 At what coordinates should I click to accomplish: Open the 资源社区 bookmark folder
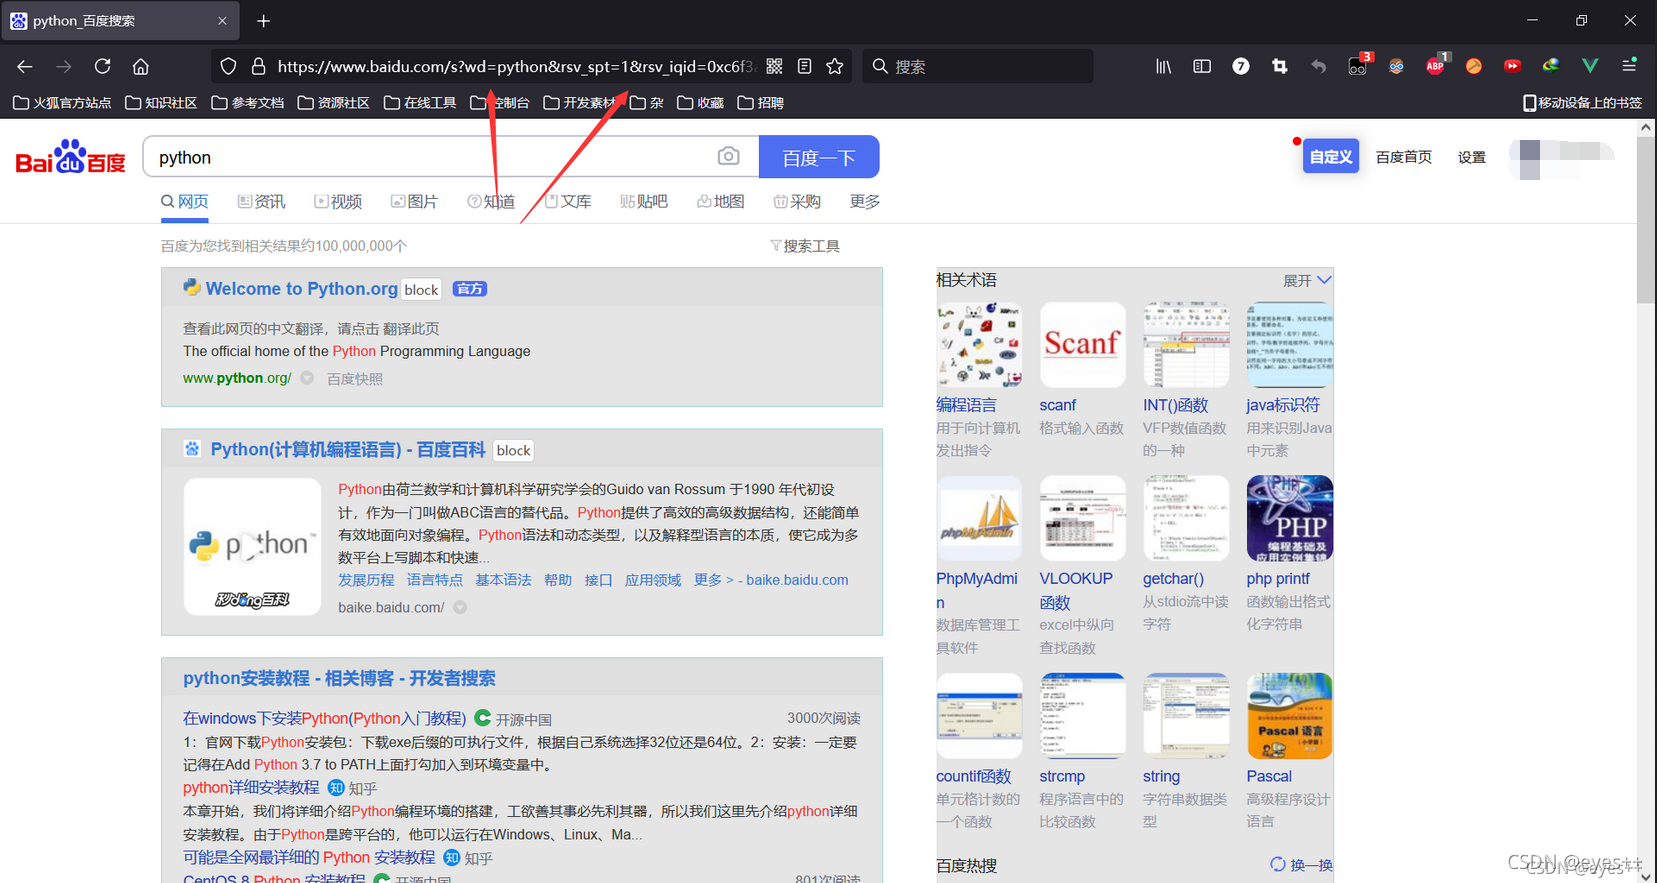334,103
